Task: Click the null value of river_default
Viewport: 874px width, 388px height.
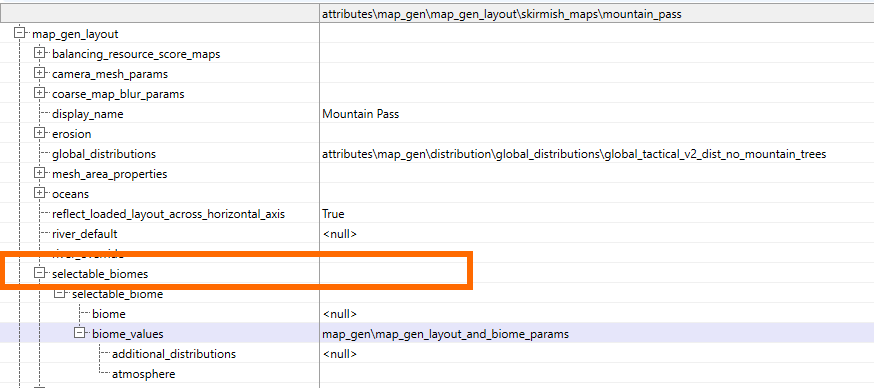Action: point(339,234)
